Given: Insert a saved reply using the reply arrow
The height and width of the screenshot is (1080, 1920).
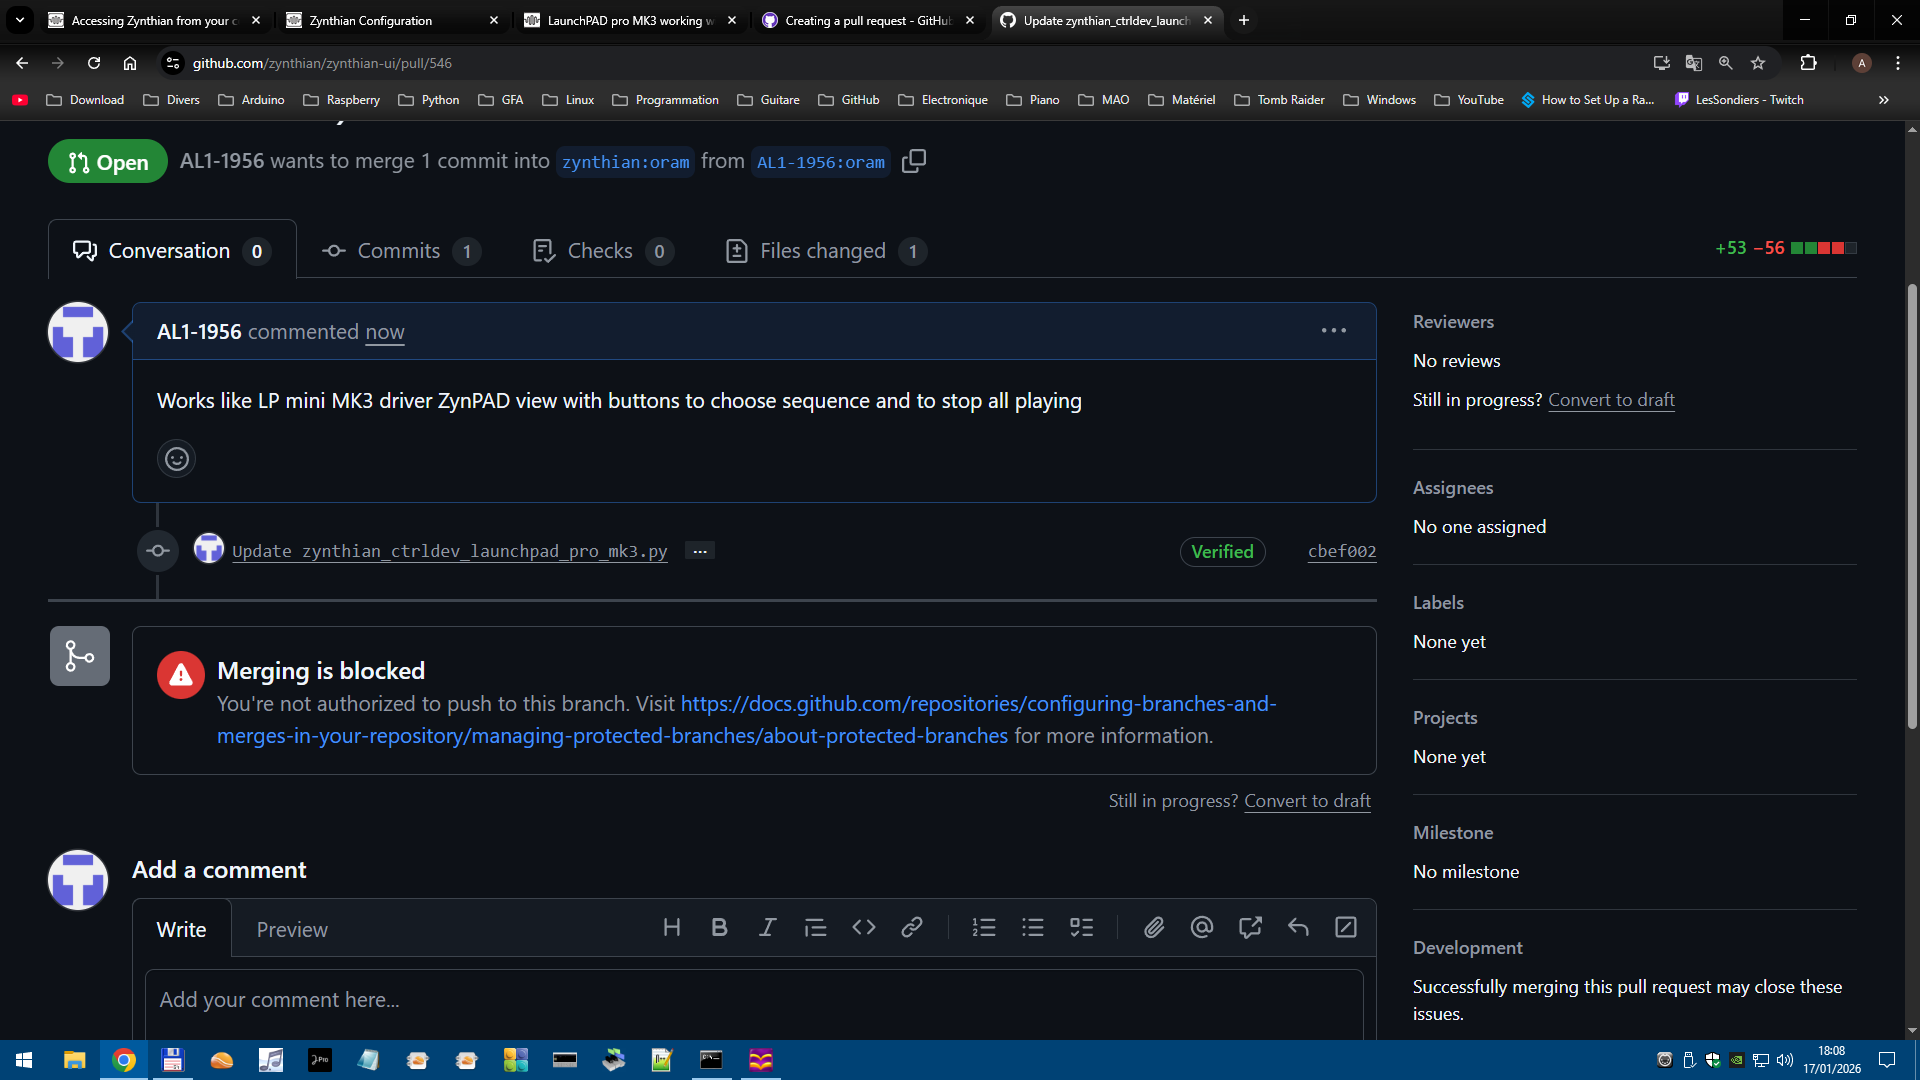Looking at the screenshot, I should pos(1298,928).
